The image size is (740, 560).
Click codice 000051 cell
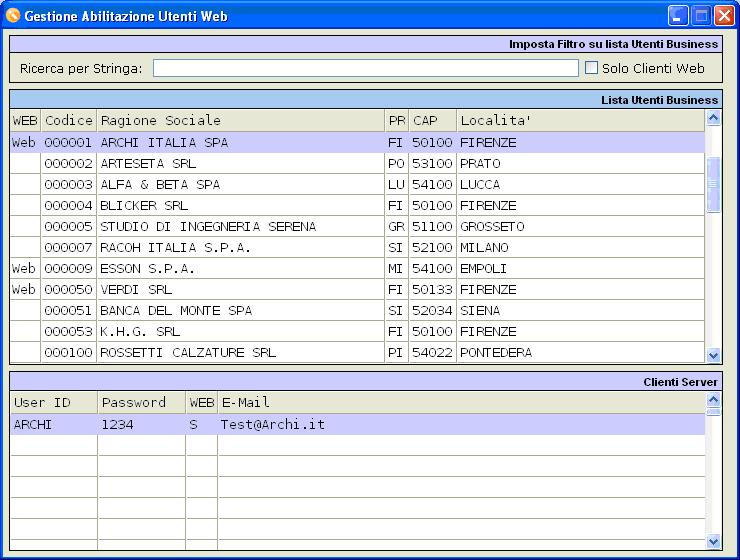click(68, 310)
